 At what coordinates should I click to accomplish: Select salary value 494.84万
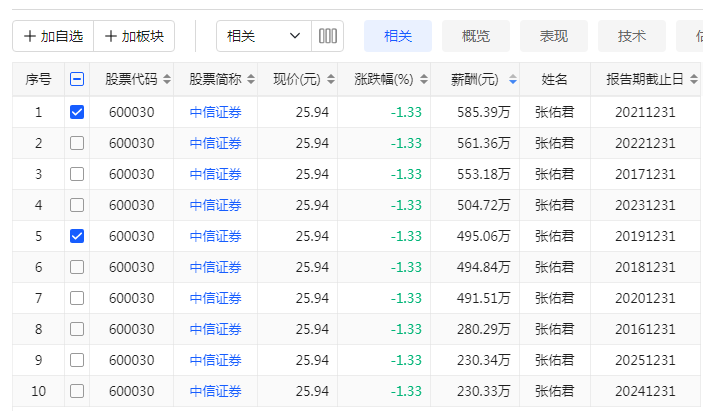[x=484, y=267]
